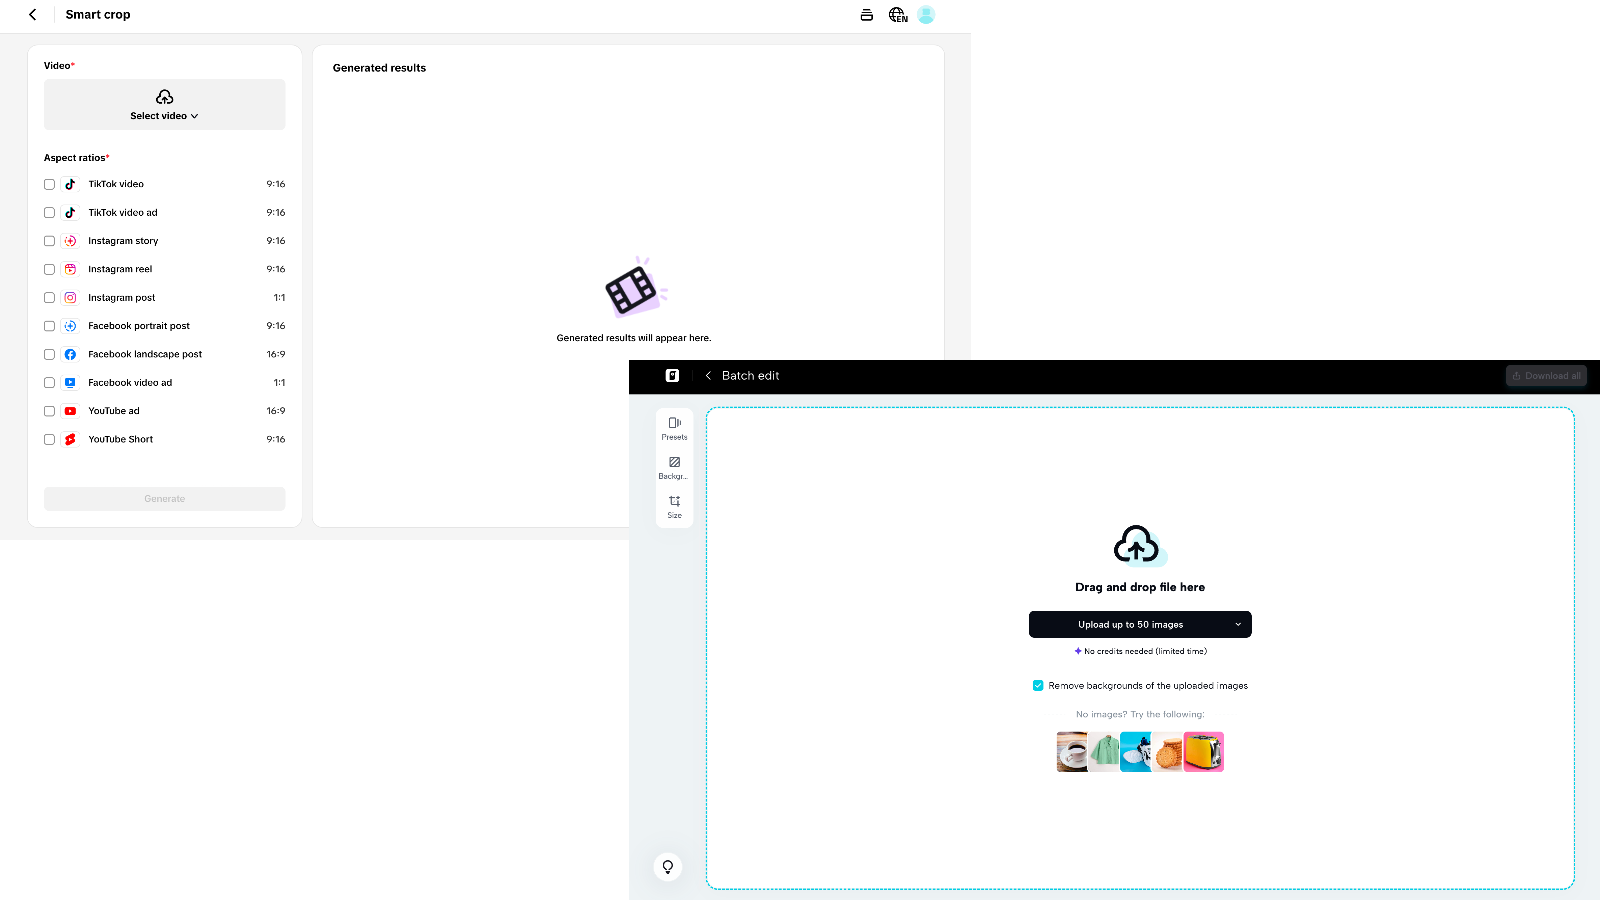This screenshot has width=1600, height=900.
Task: Click the Instagram icon beside Instagram story
Action: coord(69,240)
